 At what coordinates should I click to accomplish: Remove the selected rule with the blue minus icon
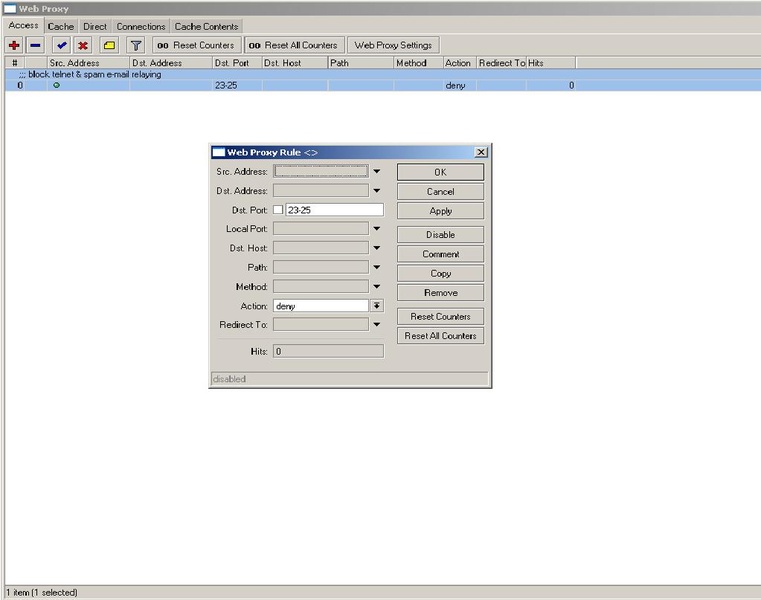35,46
